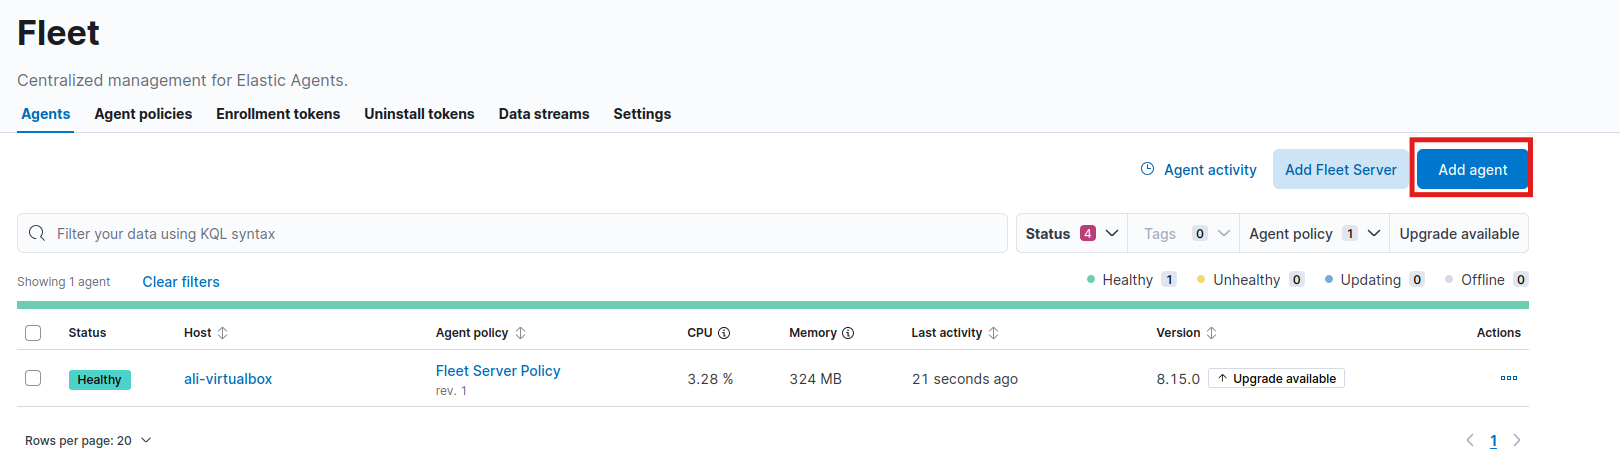Viewport: 1620px width, 462px height.
Task: Click the Healthy status badge in row
Action: pos(99,379)
